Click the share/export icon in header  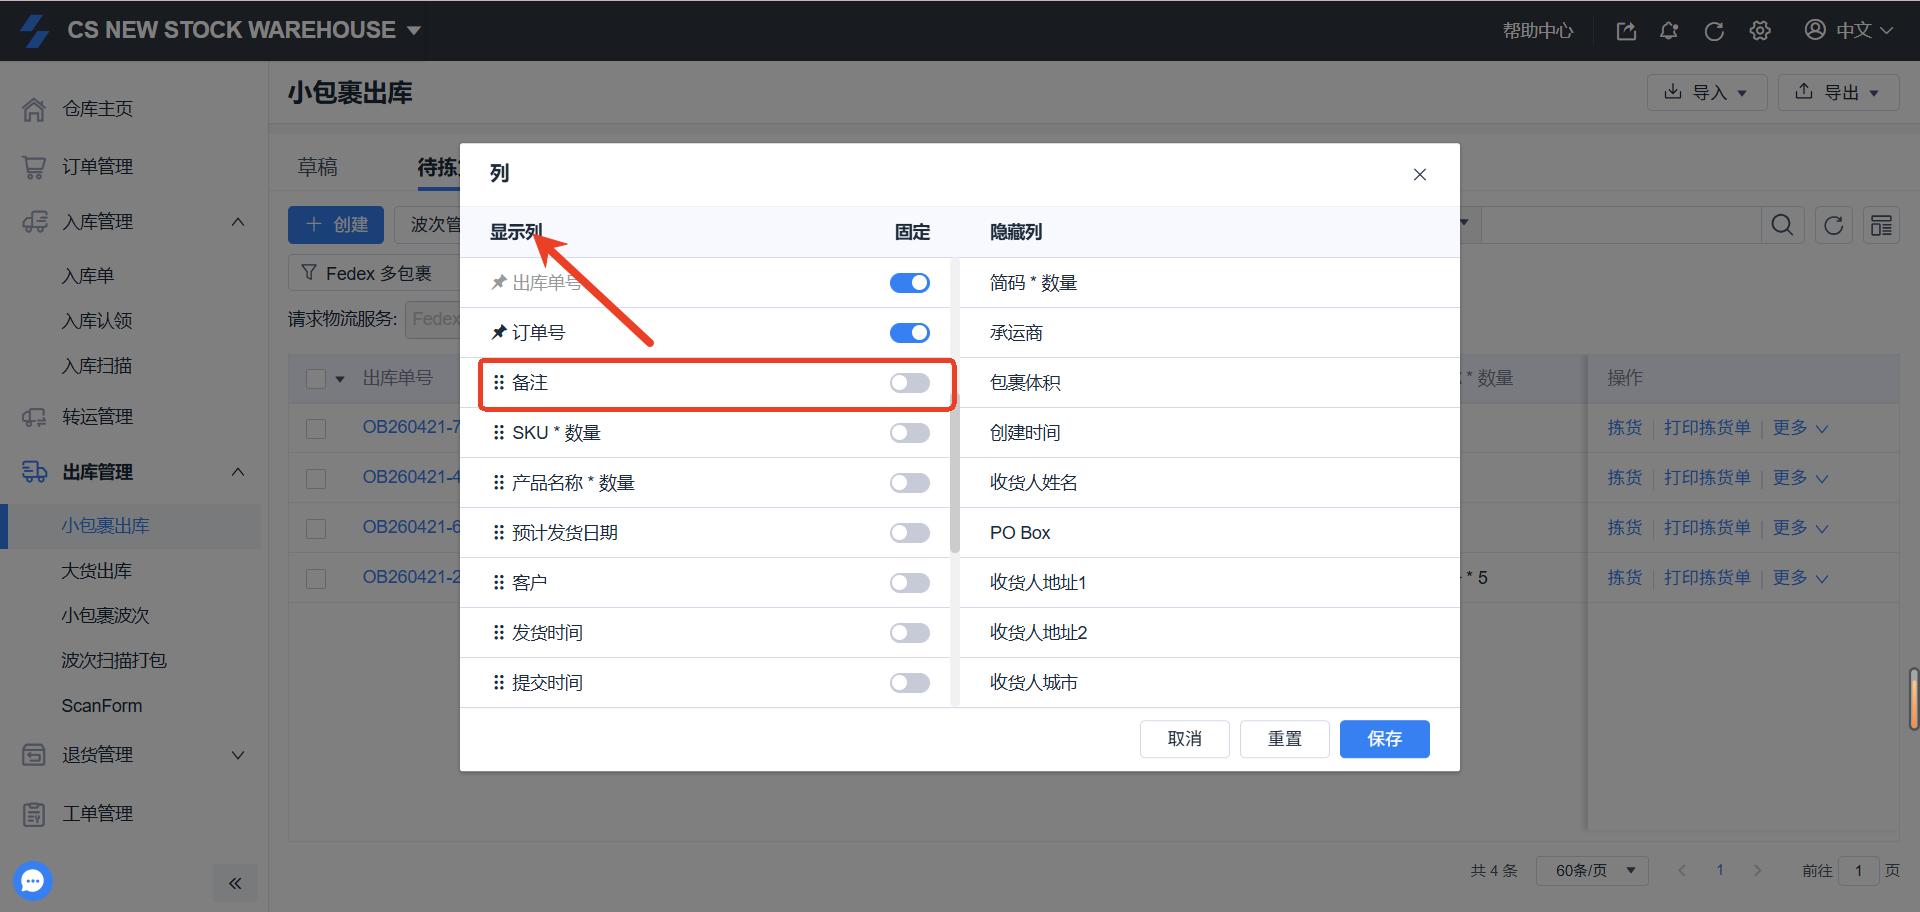click(1626, 31)
